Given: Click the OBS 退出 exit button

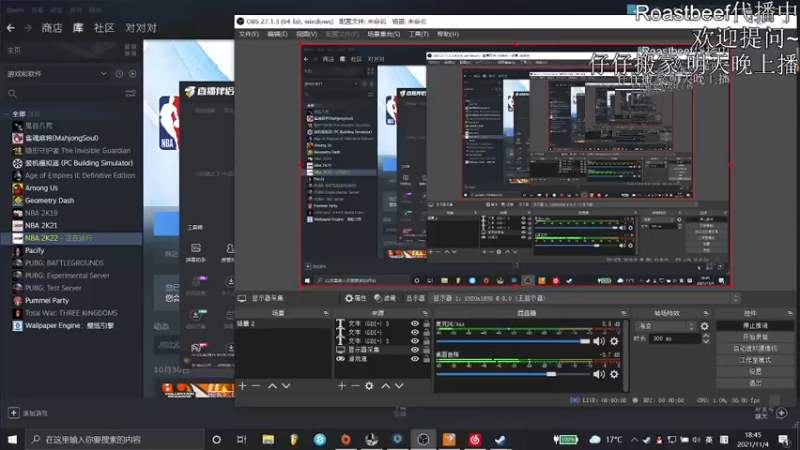Looking at the screenshot, I should (755, 383).
